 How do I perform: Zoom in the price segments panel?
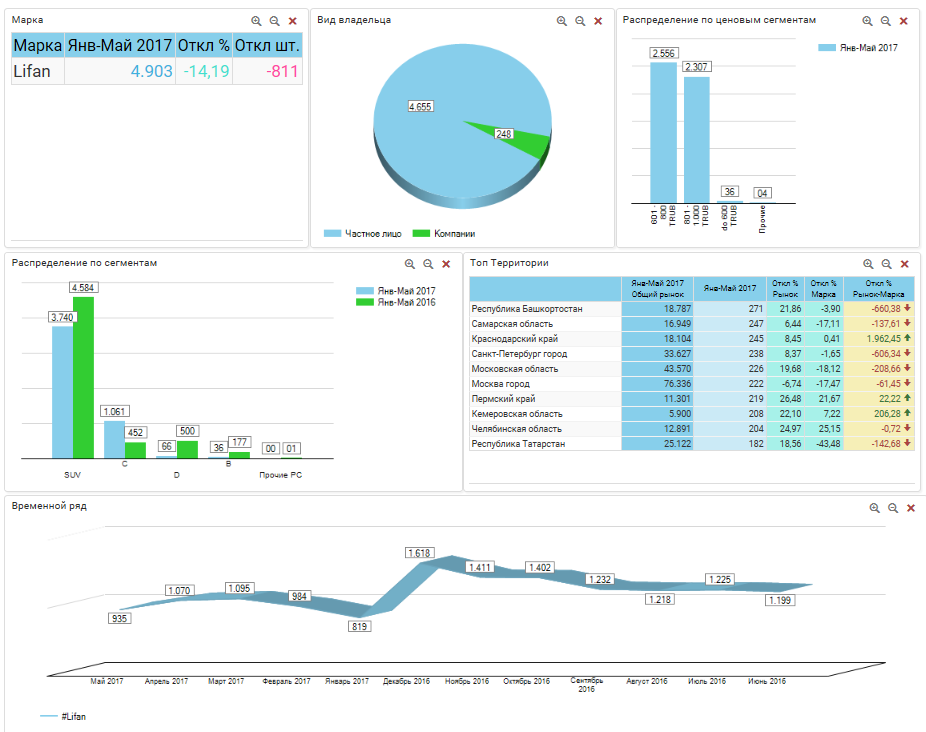(867, 21)
